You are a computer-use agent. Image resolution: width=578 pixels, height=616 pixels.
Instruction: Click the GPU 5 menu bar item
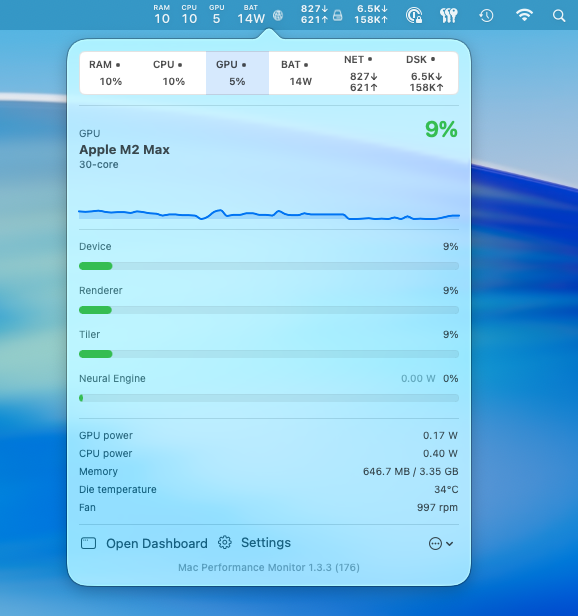[x=217, y=15]
